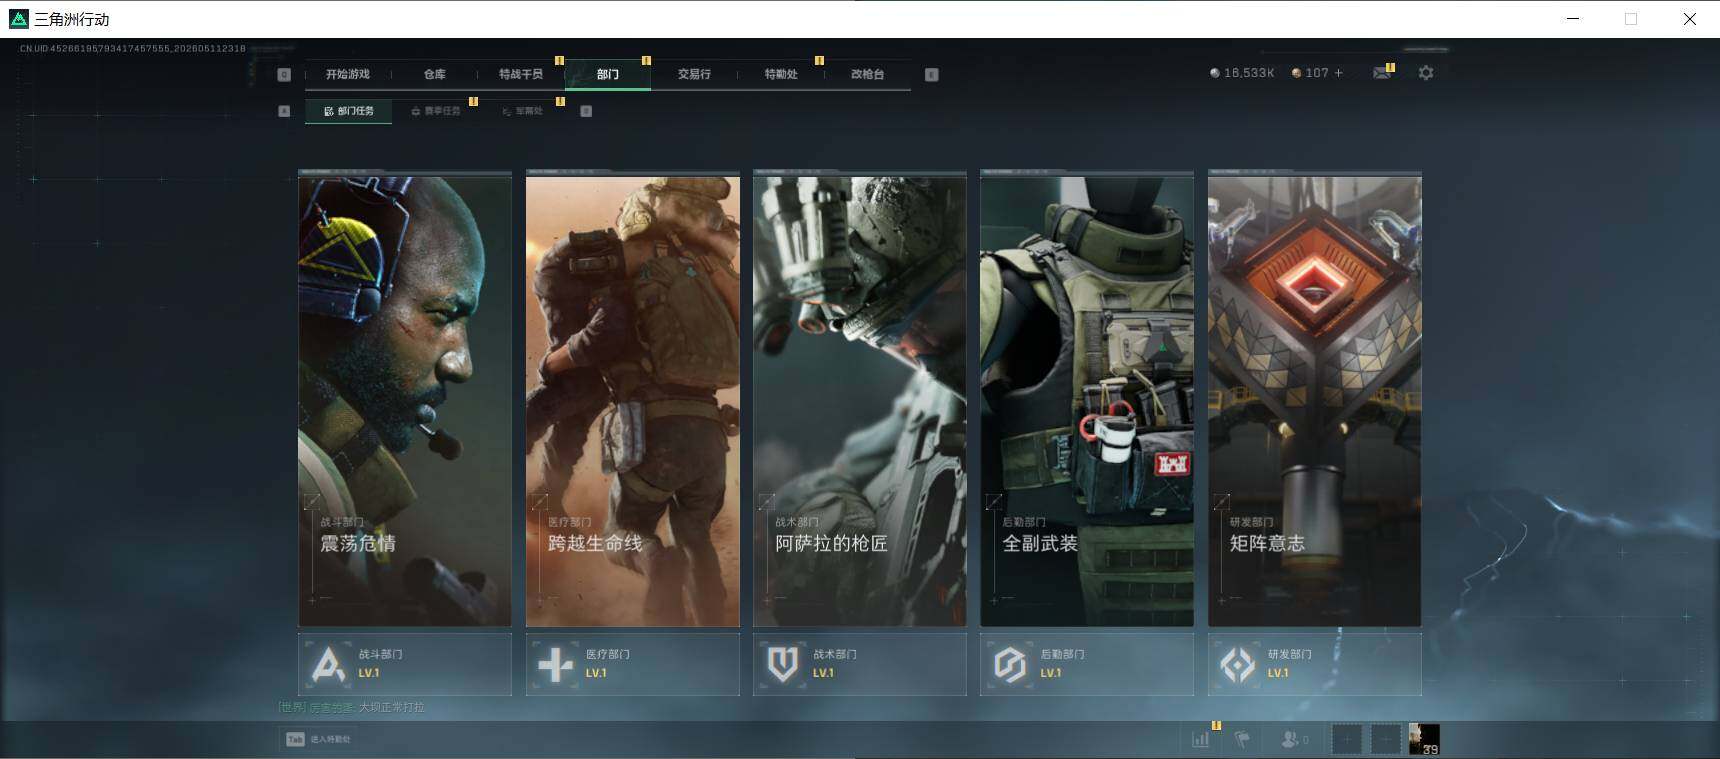This screenshot has width=1720, height=759.
Task: Open the world chat message 大坝正常打拉
Action: [x=392, y=707]
